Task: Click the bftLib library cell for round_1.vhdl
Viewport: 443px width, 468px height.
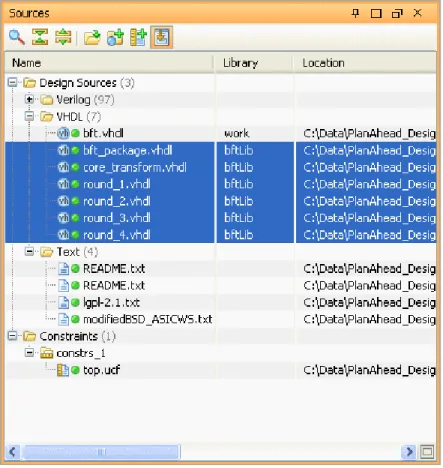Action: [239, 184]
